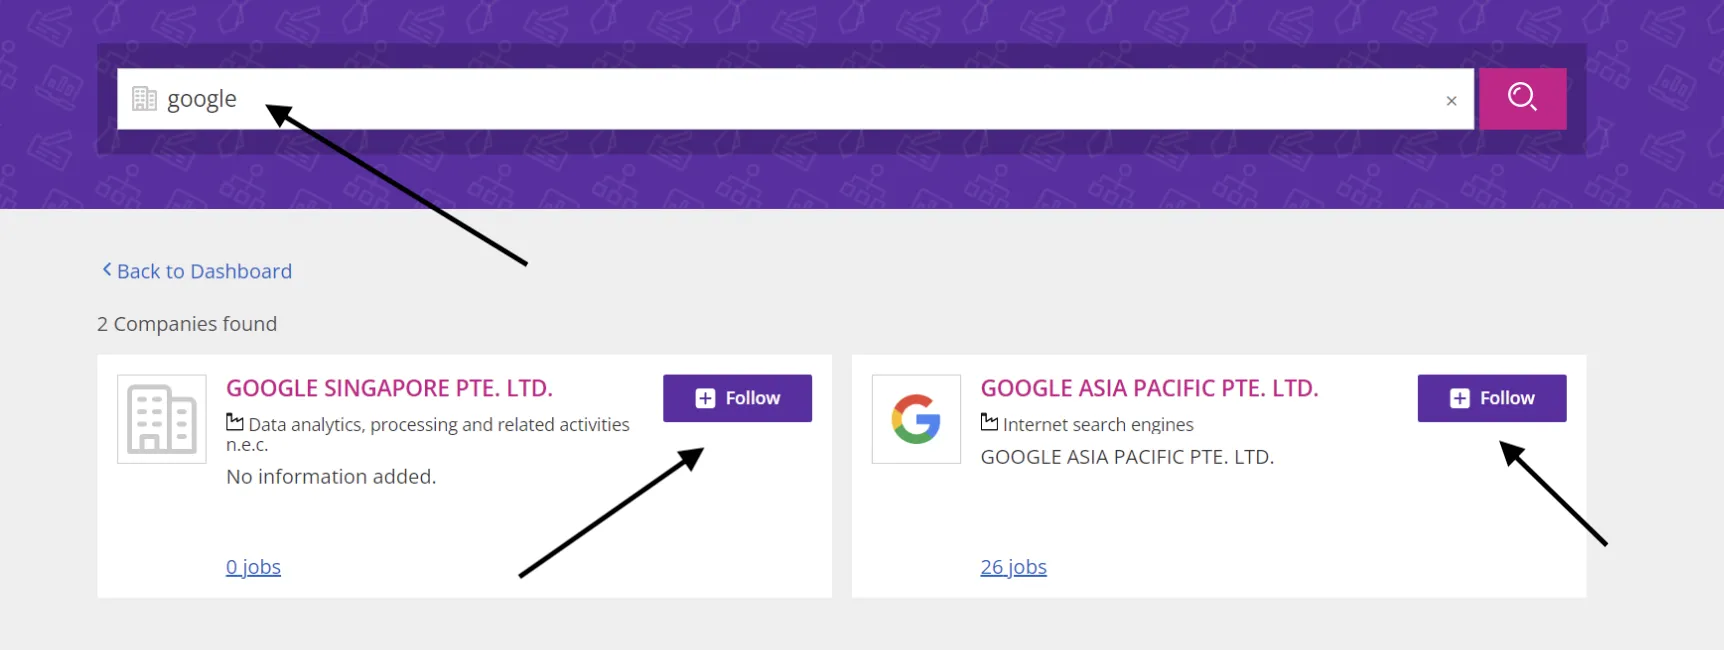This screenshot has width=1724, height=650.
Task: View the 26 jobs link
Action: 1013,567
